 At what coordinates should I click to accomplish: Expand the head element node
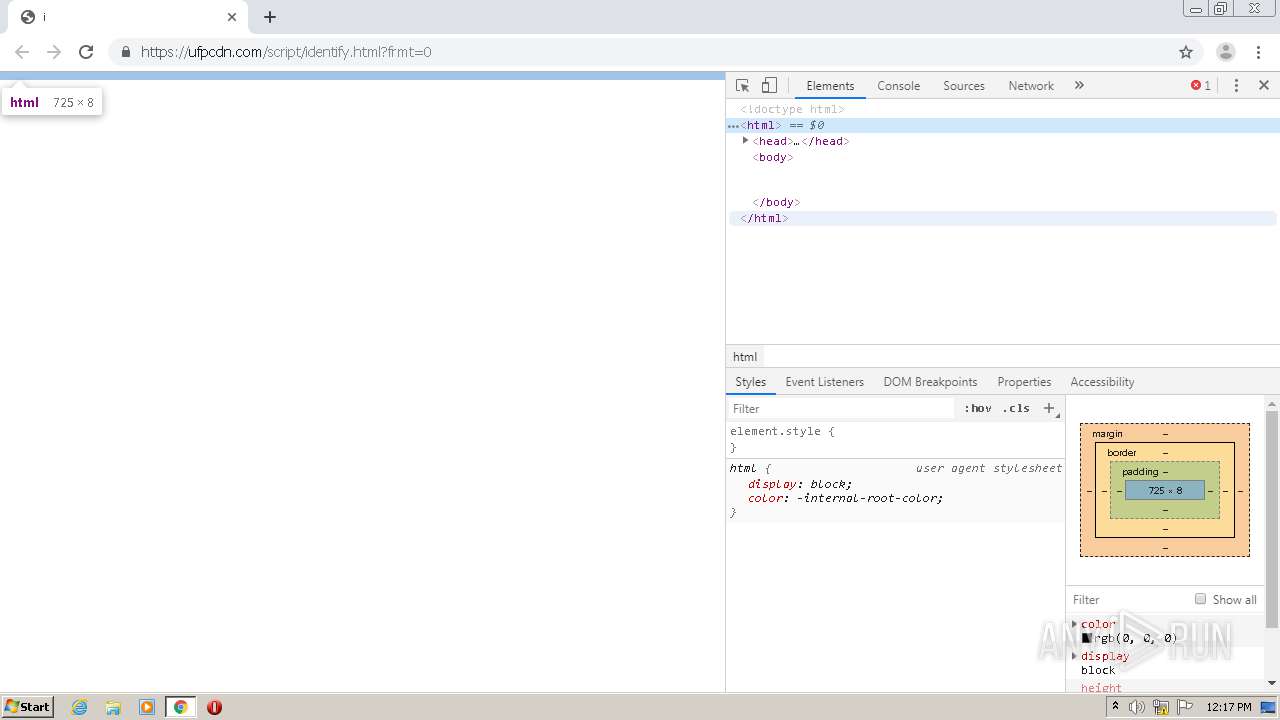746,141
